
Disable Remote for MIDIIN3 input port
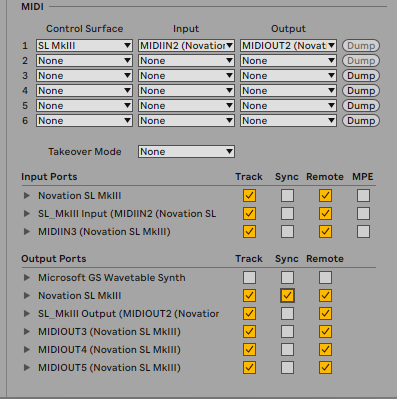click(325, 232)
